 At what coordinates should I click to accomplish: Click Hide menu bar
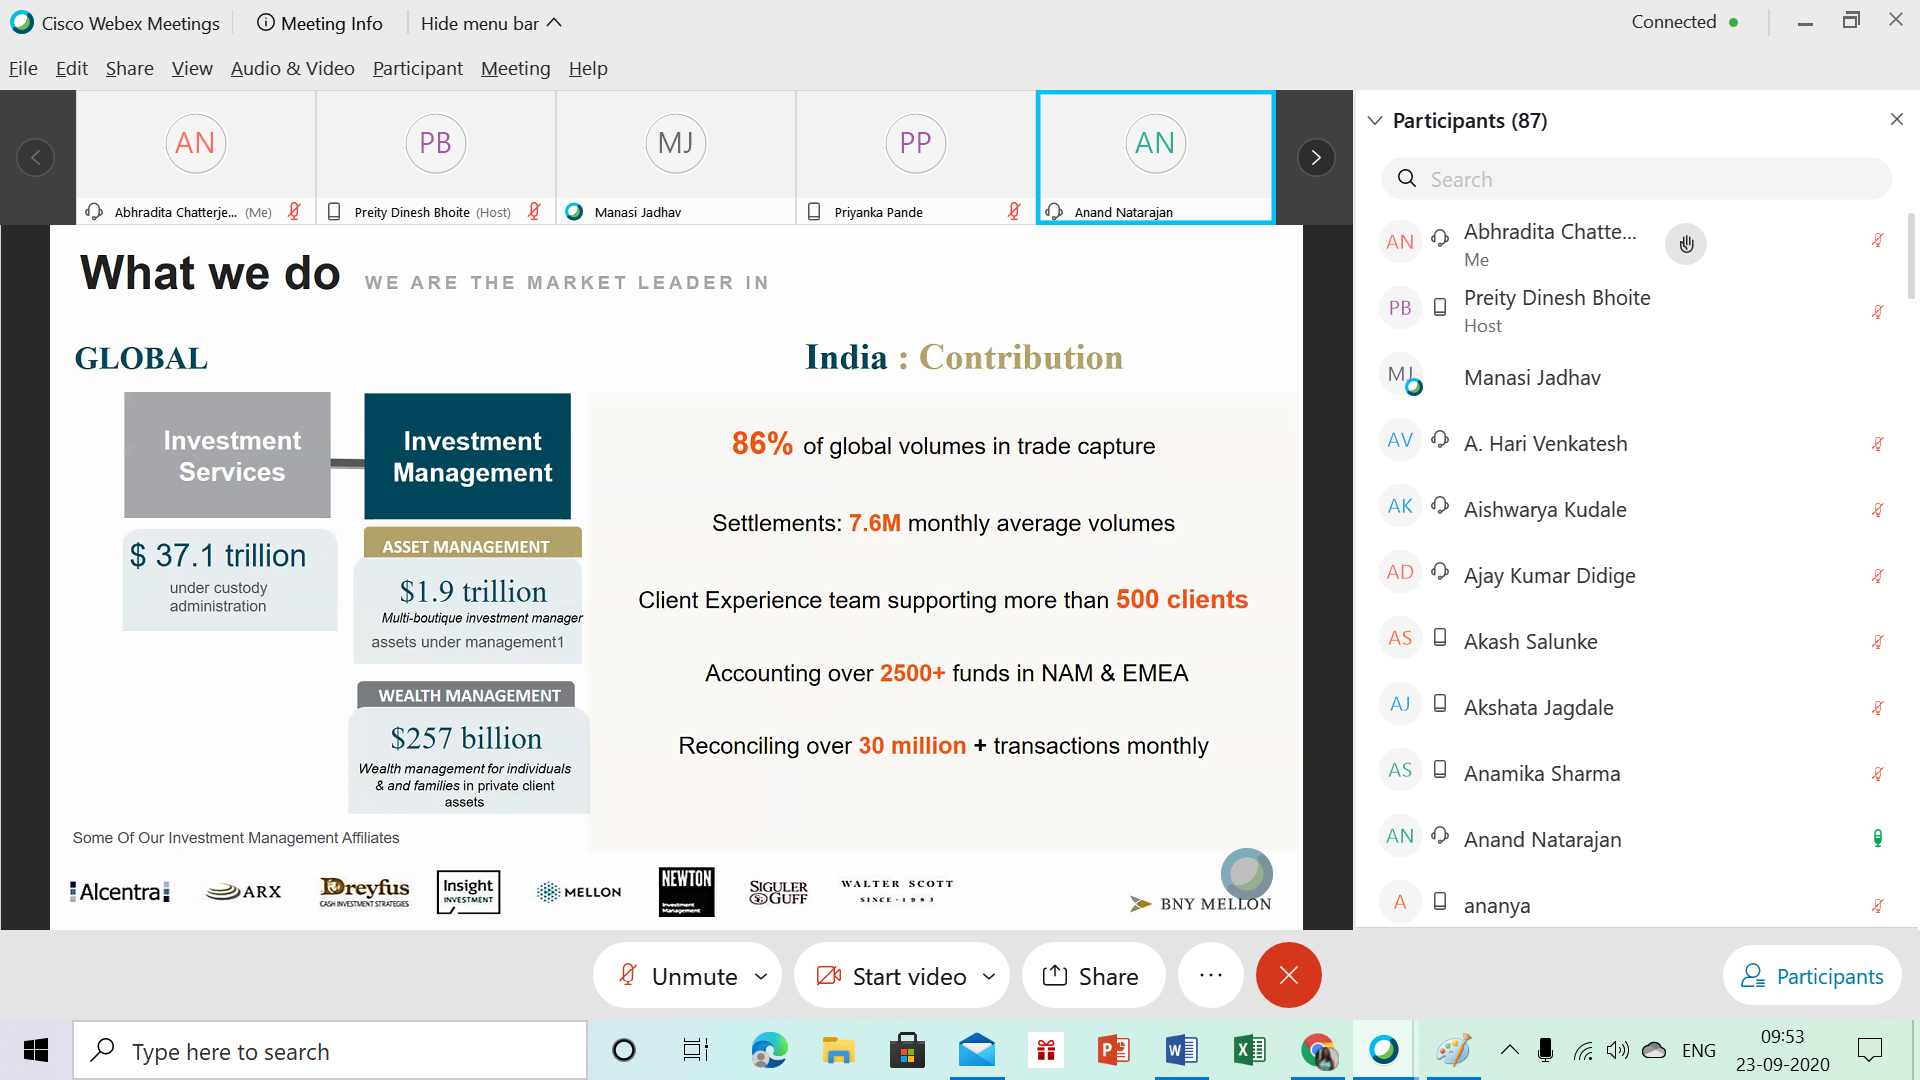pos(490,23)
